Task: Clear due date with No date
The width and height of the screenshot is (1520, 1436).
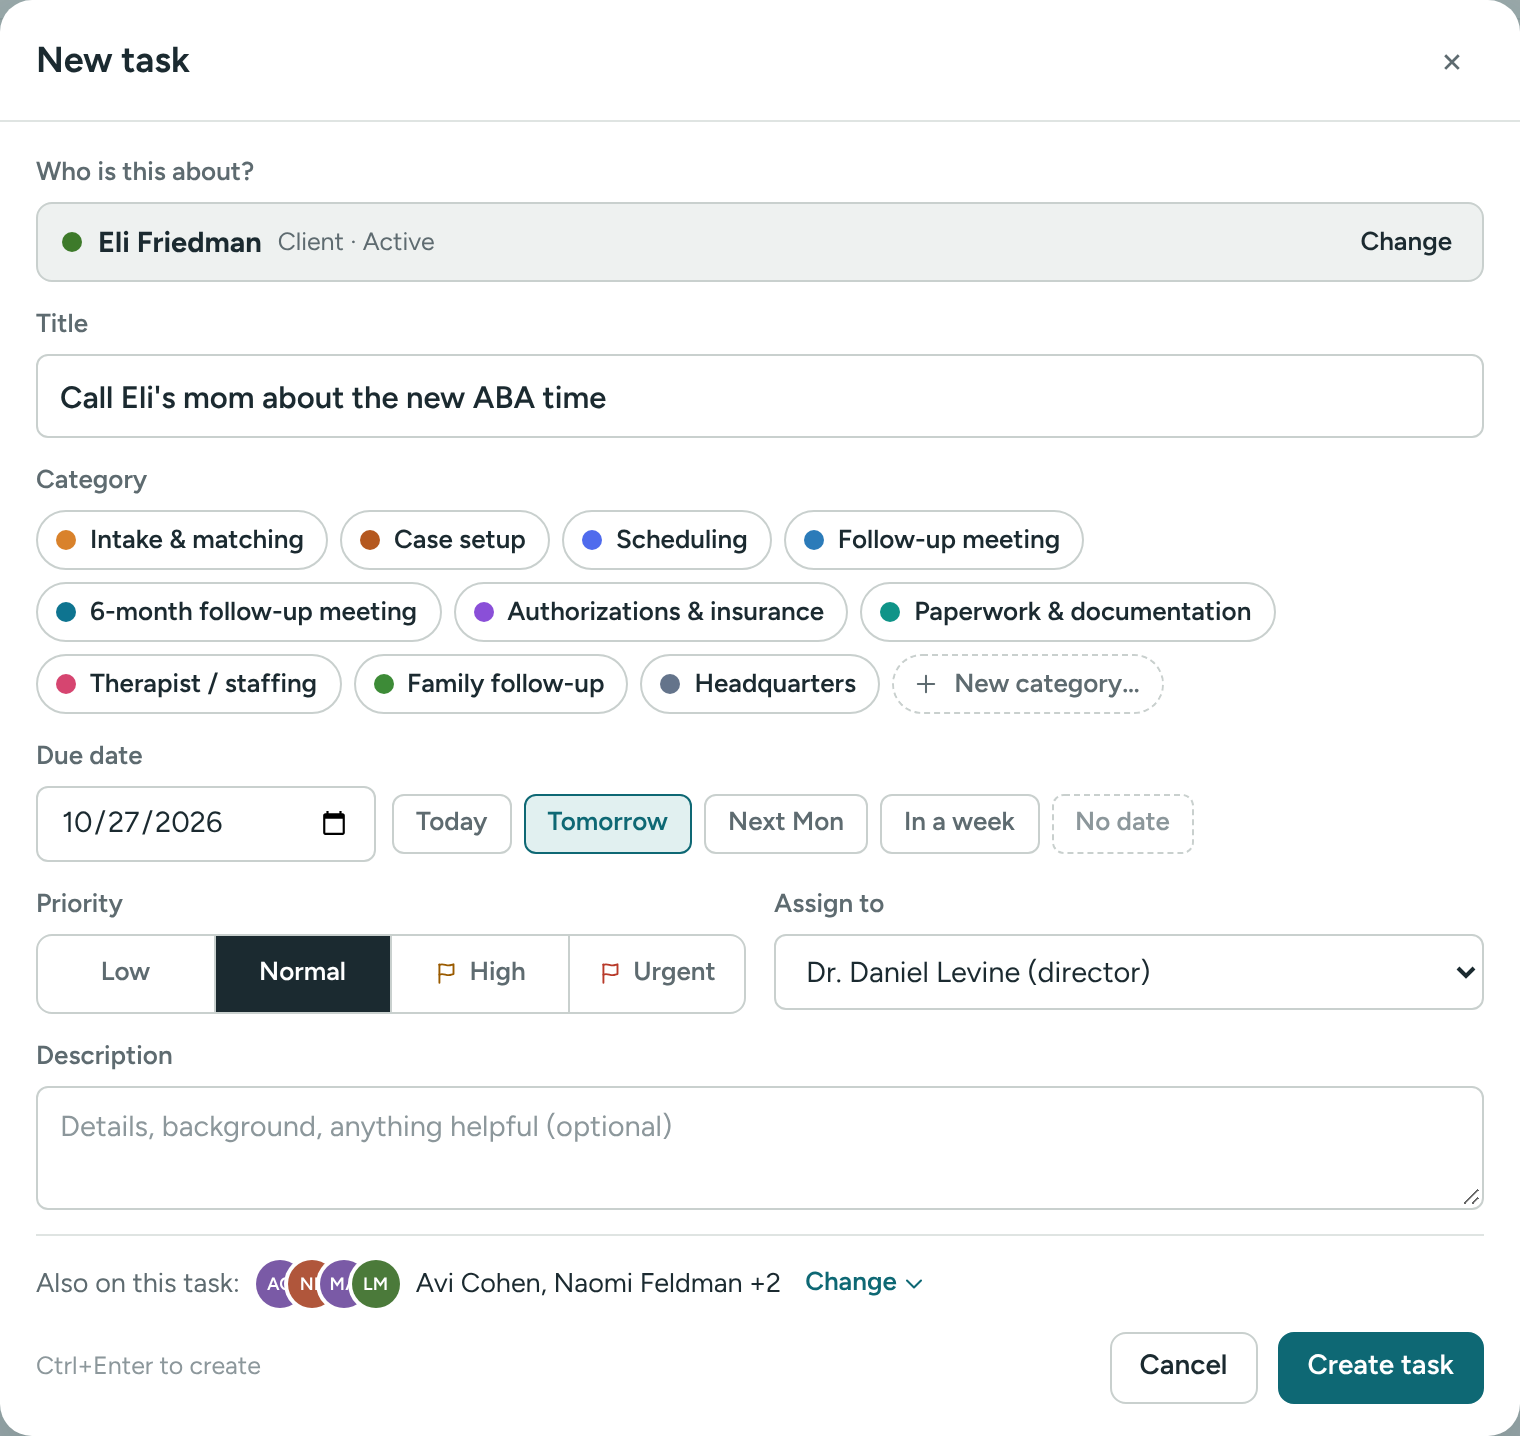Action: (1123, 824)
